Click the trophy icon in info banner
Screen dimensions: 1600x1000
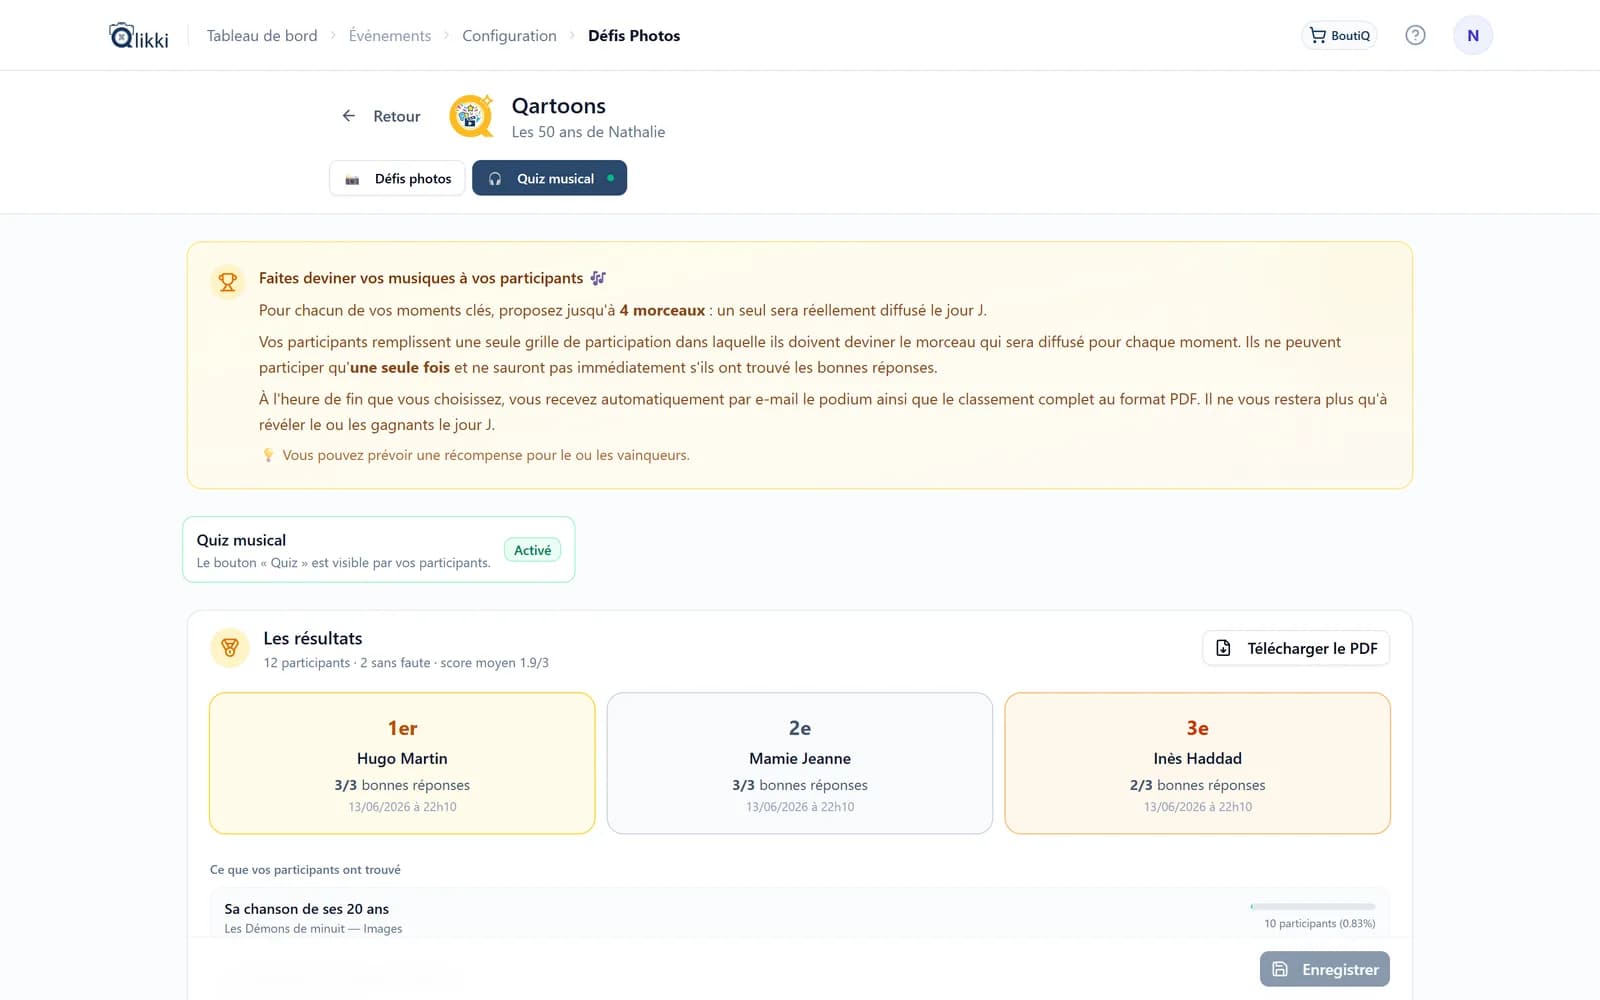tap(228, 282)
